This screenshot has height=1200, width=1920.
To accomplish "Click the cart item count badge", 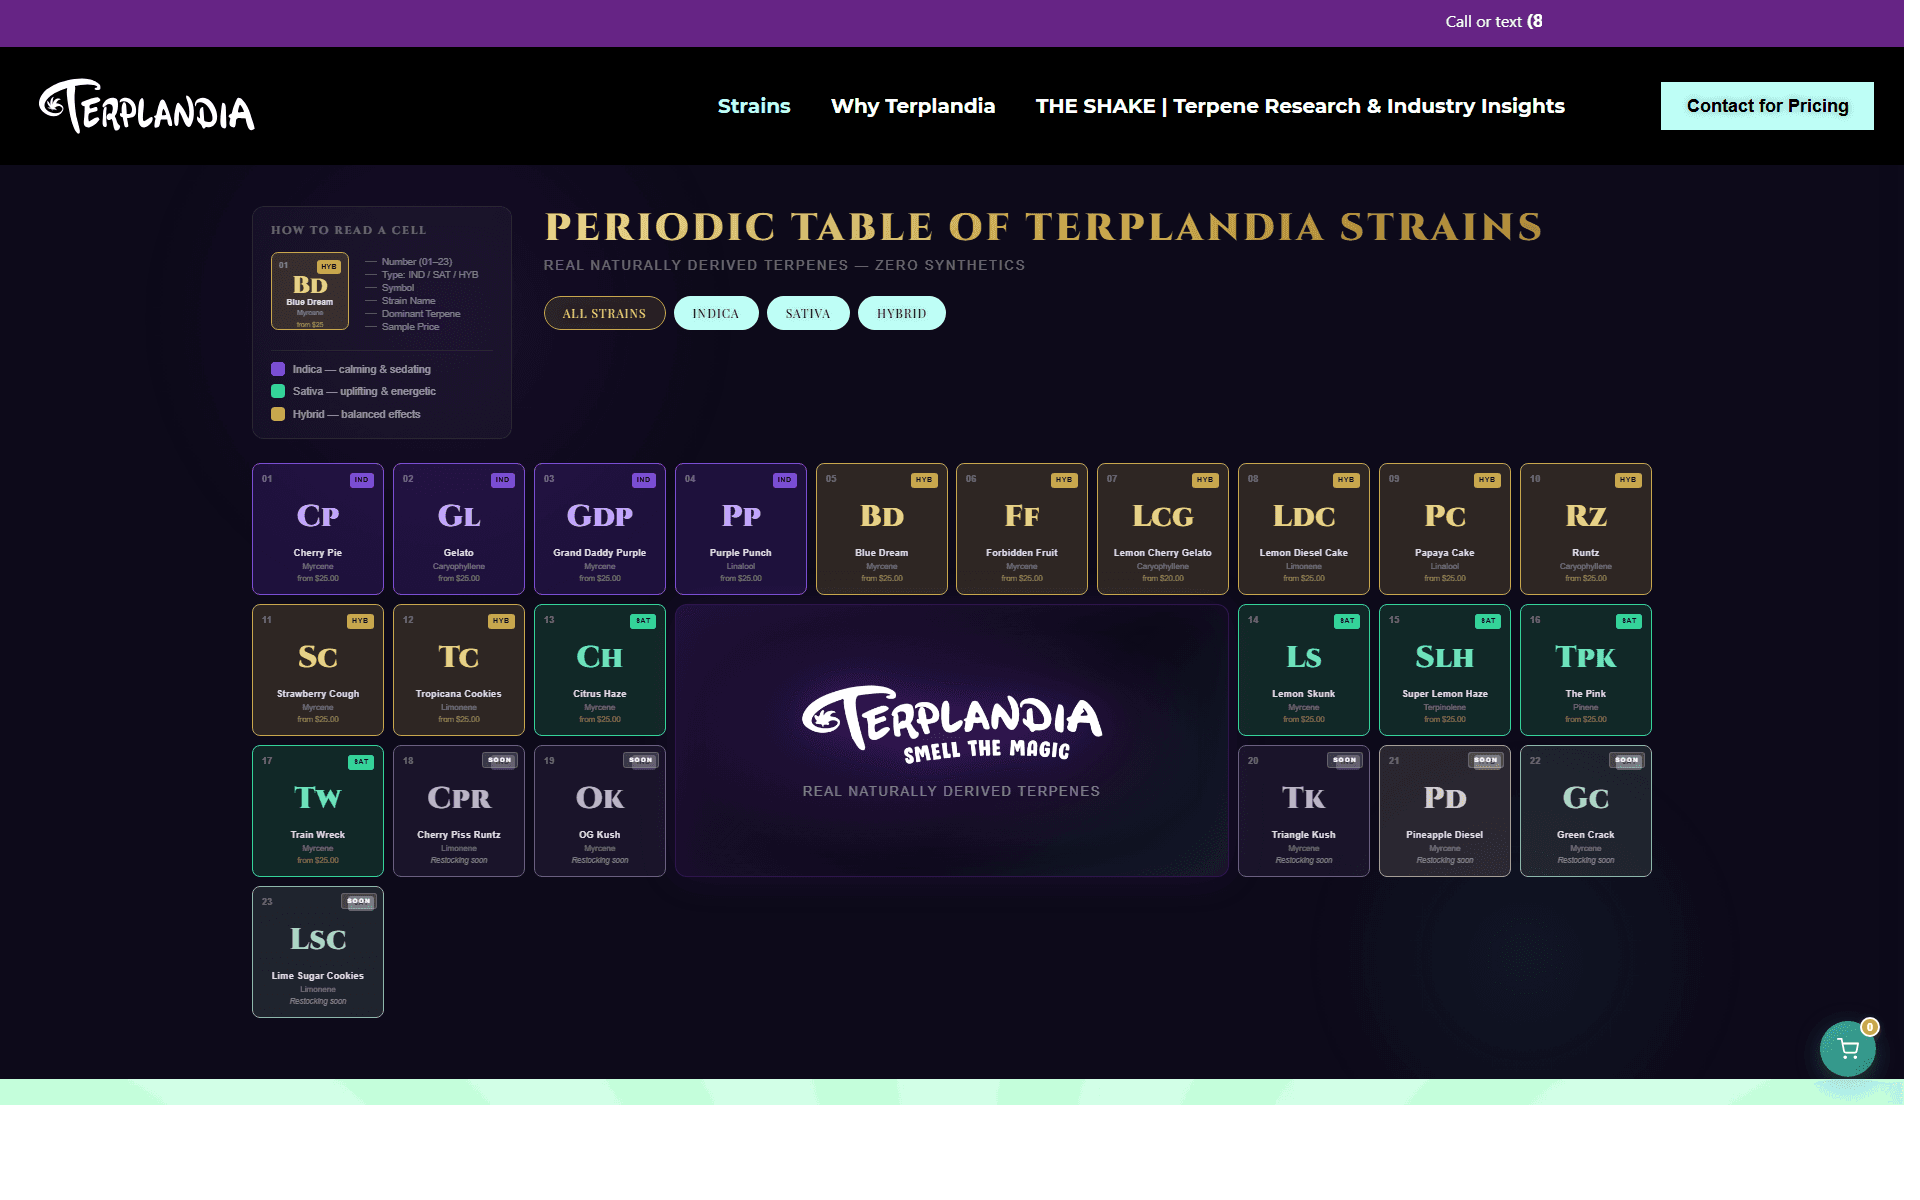I will [1869, 1027].
